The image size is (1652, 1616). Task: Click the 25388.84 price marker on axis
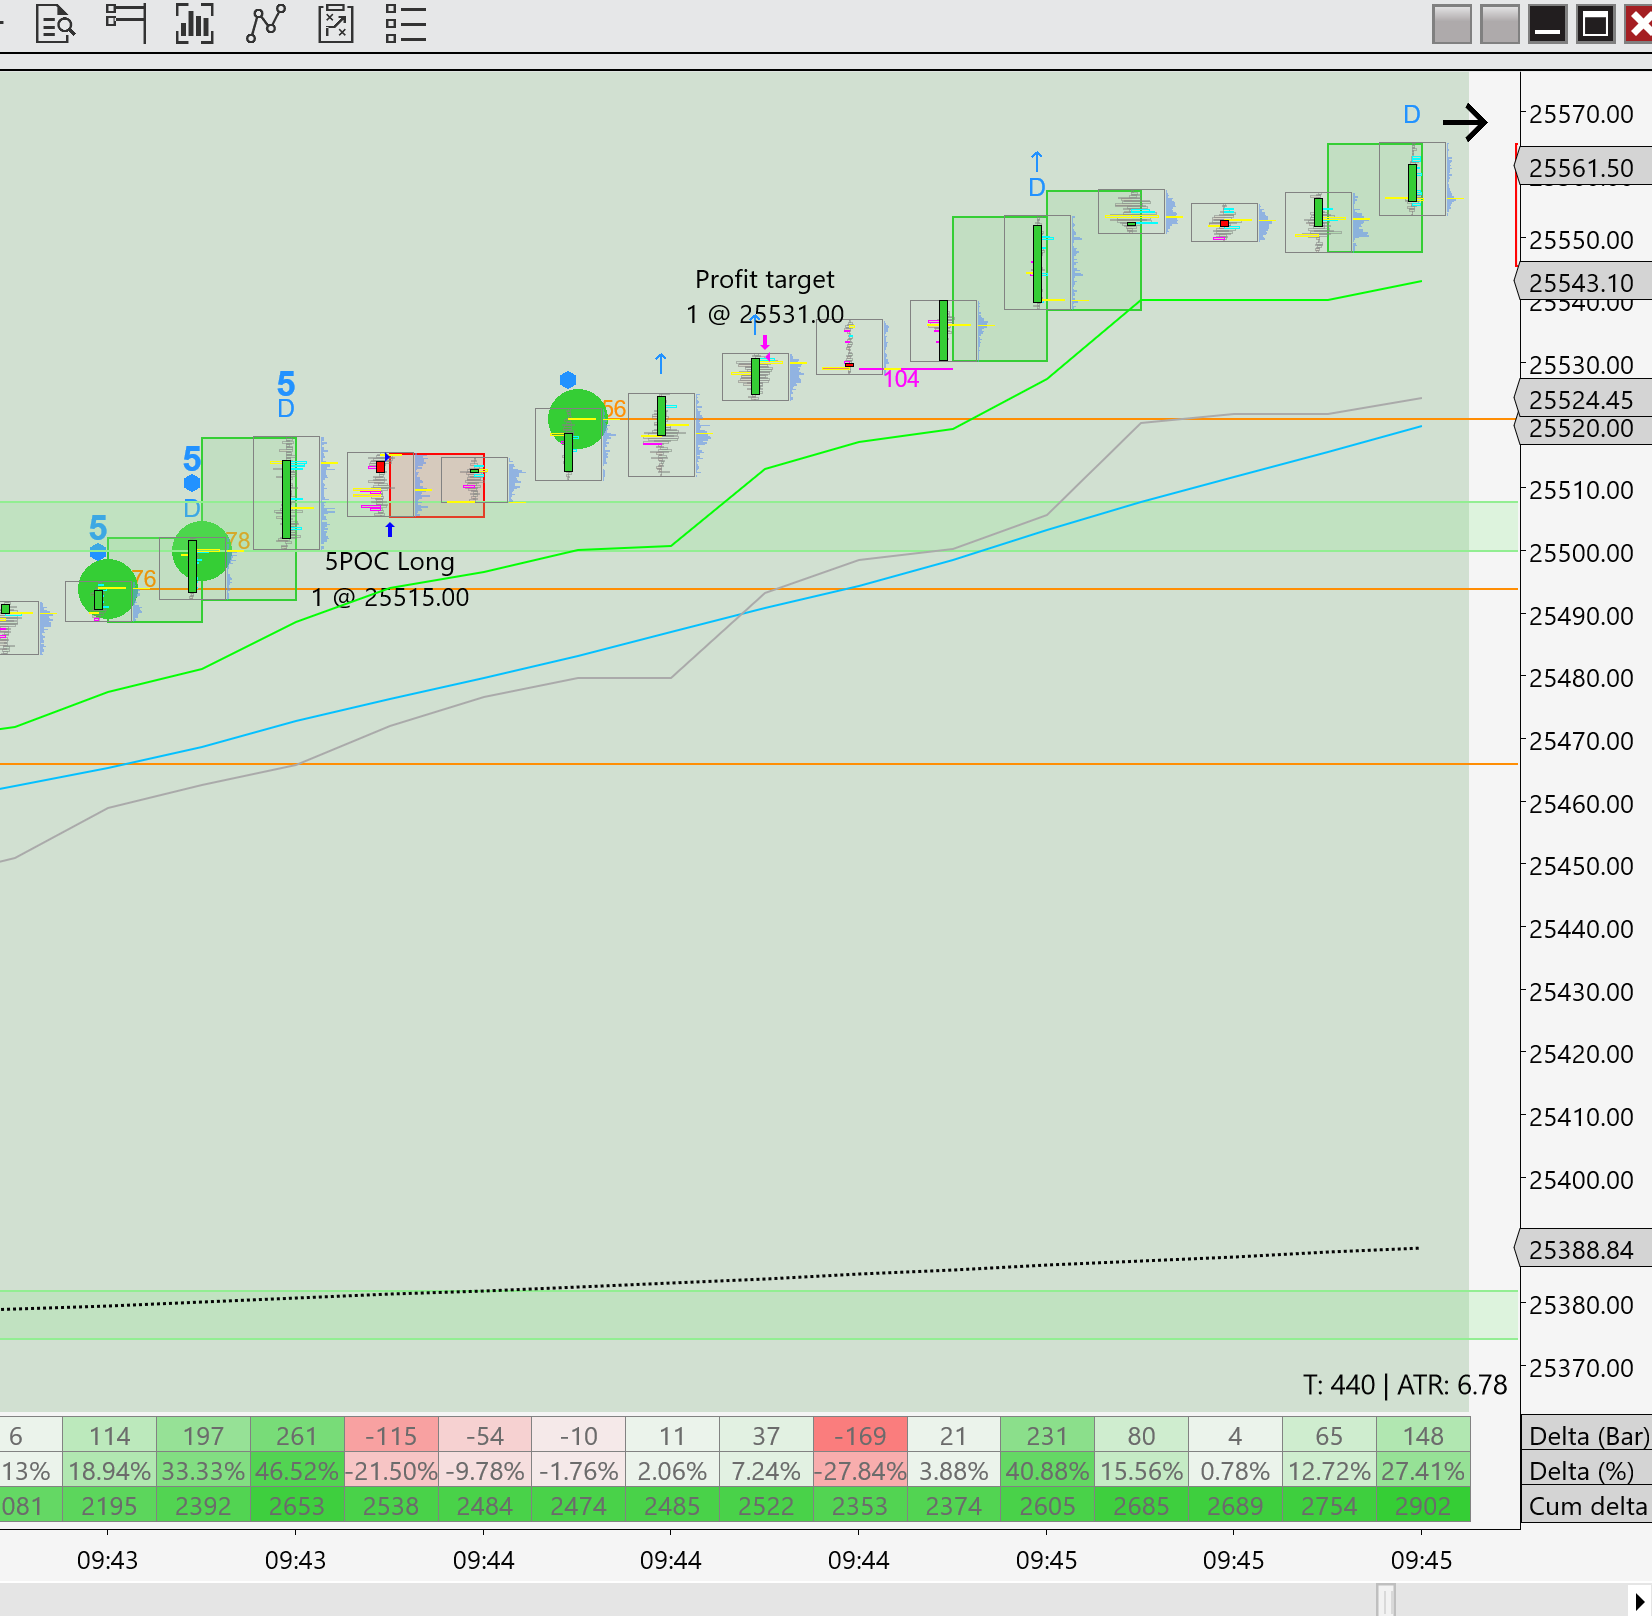[x=1582, y=1250]
